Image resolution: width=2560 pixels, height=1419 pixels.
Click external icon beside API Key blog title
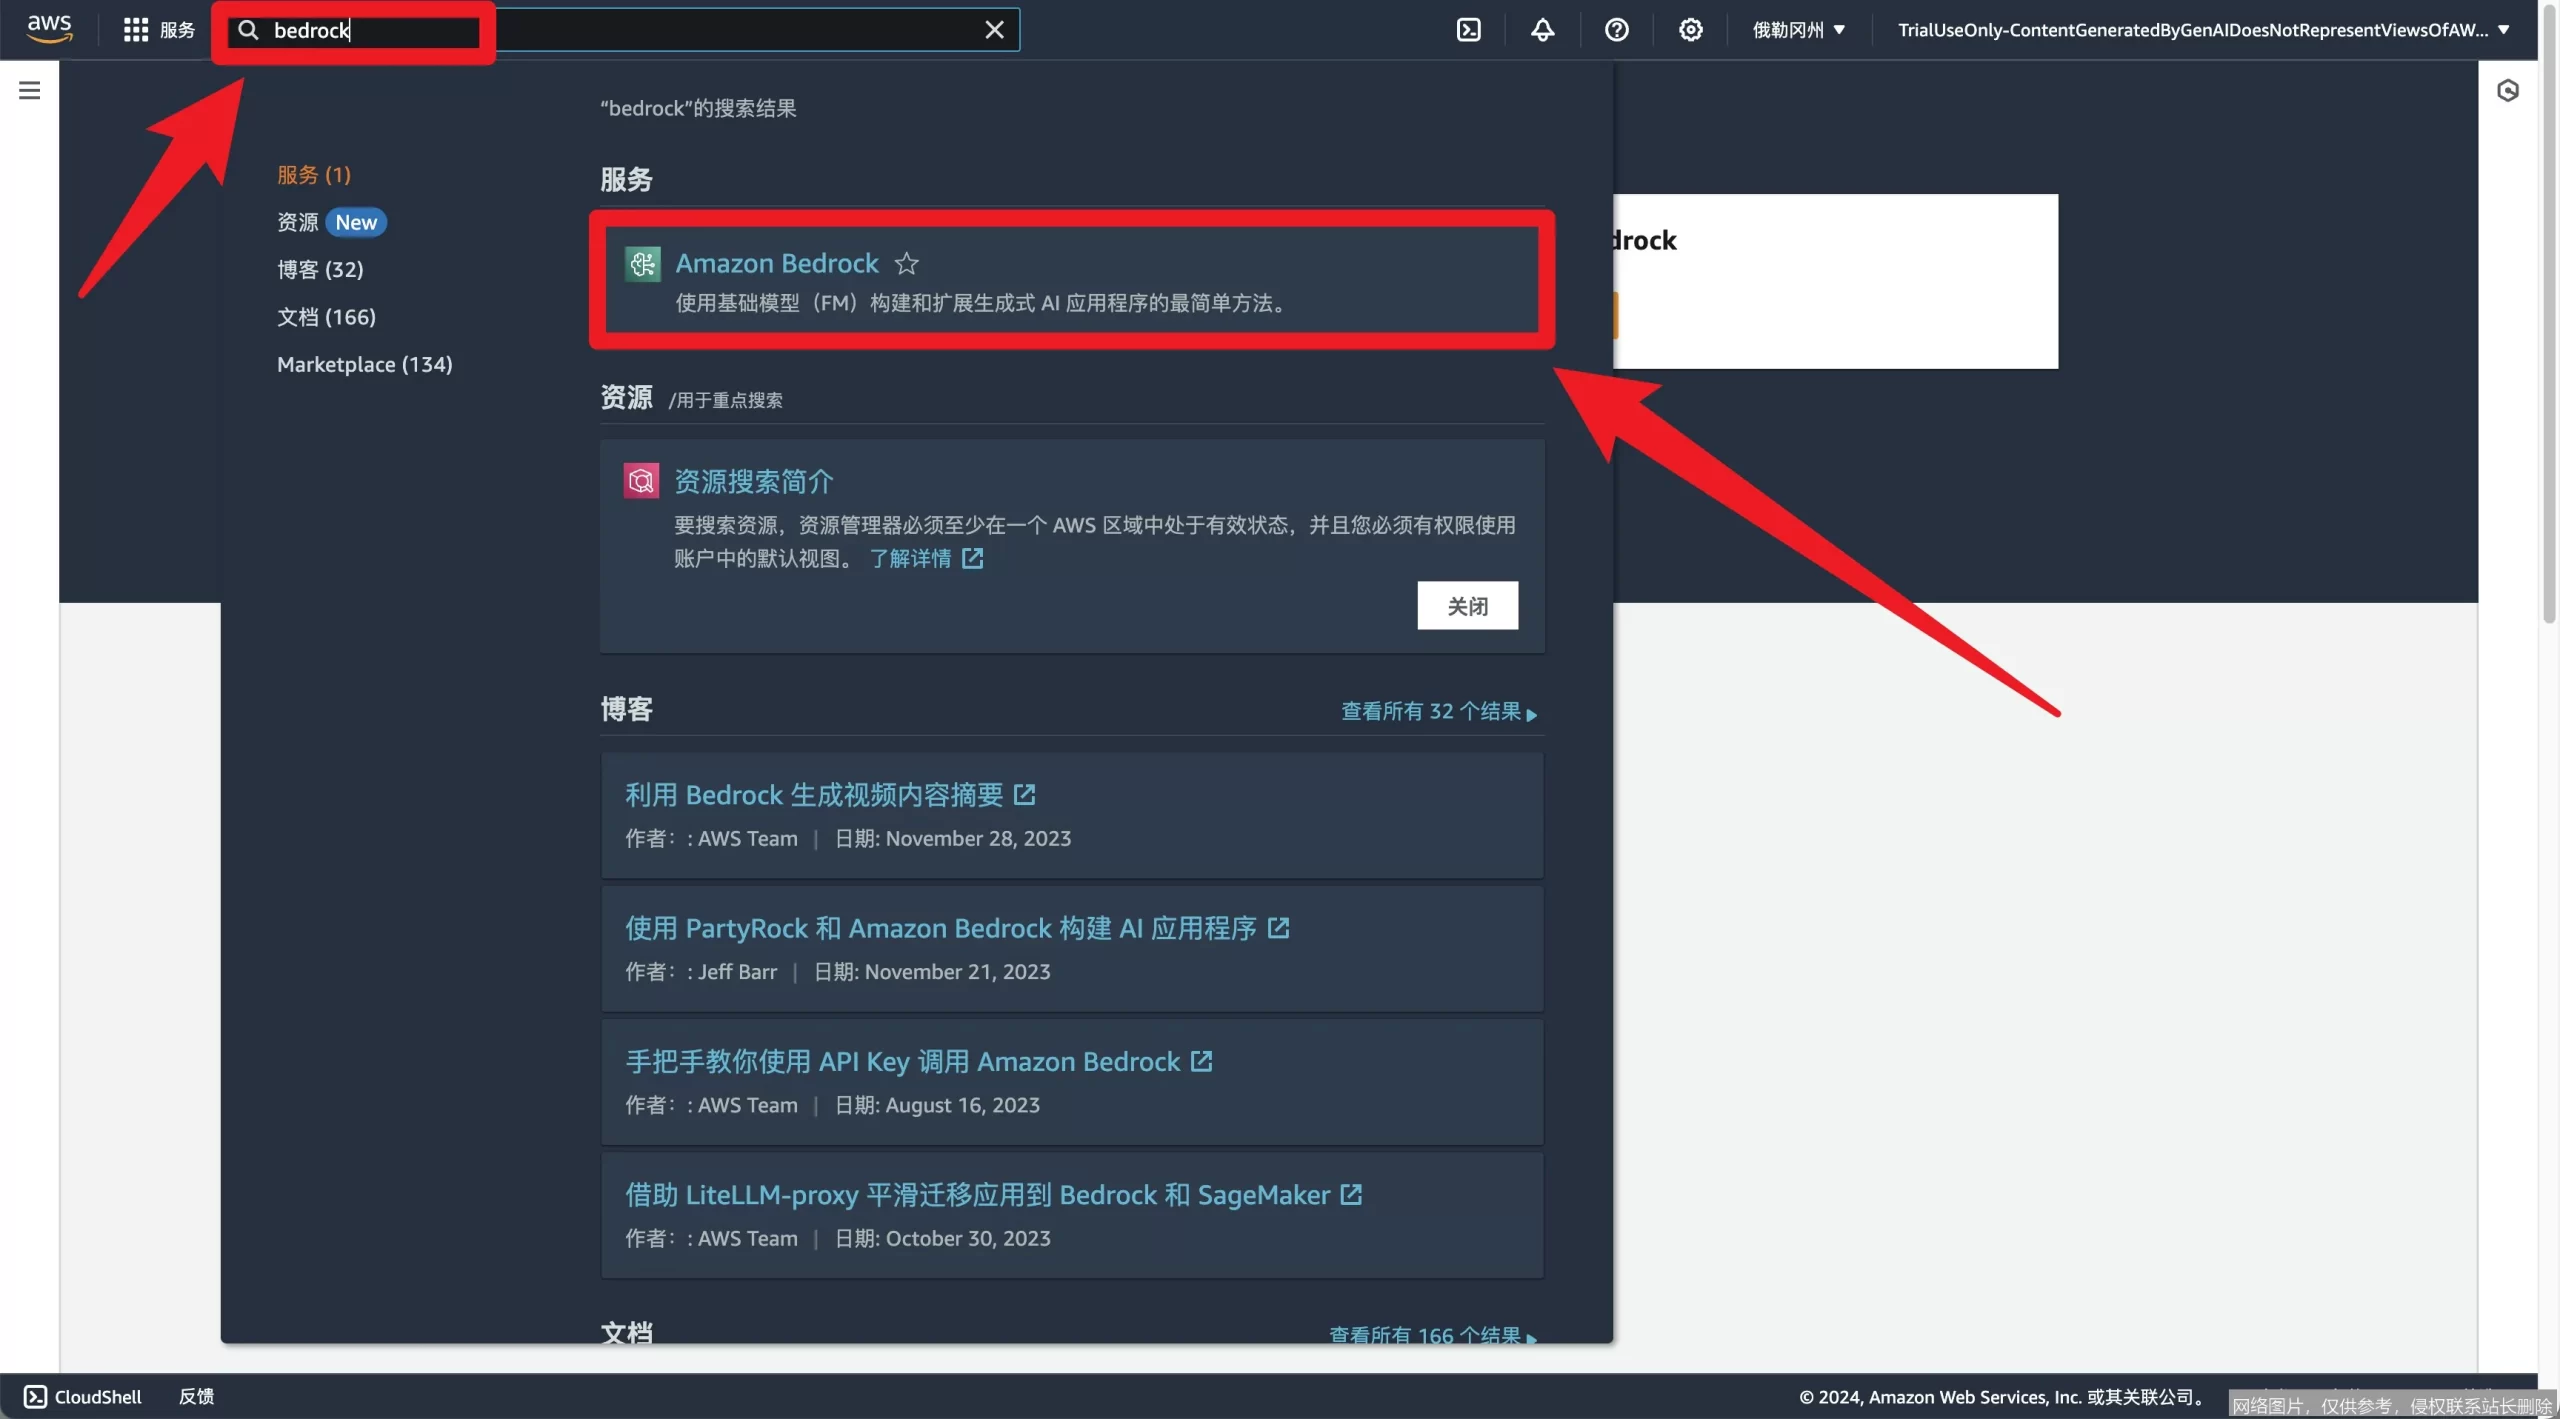pyautogui.click(x=1201, y=1061)
